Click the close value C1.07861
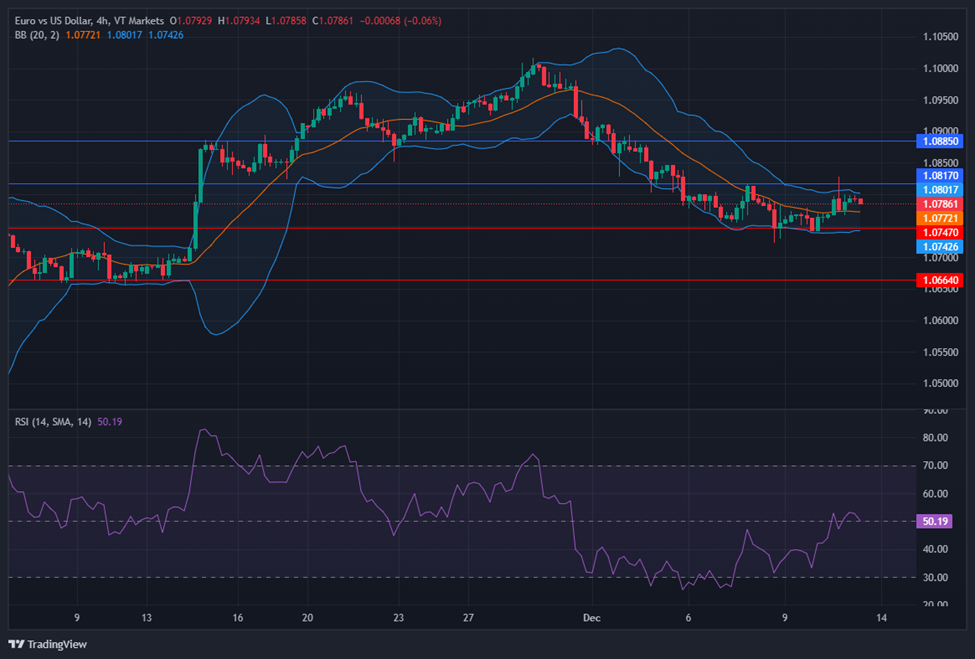The height and width of the screenshot is (659, 975). point(333,21)
